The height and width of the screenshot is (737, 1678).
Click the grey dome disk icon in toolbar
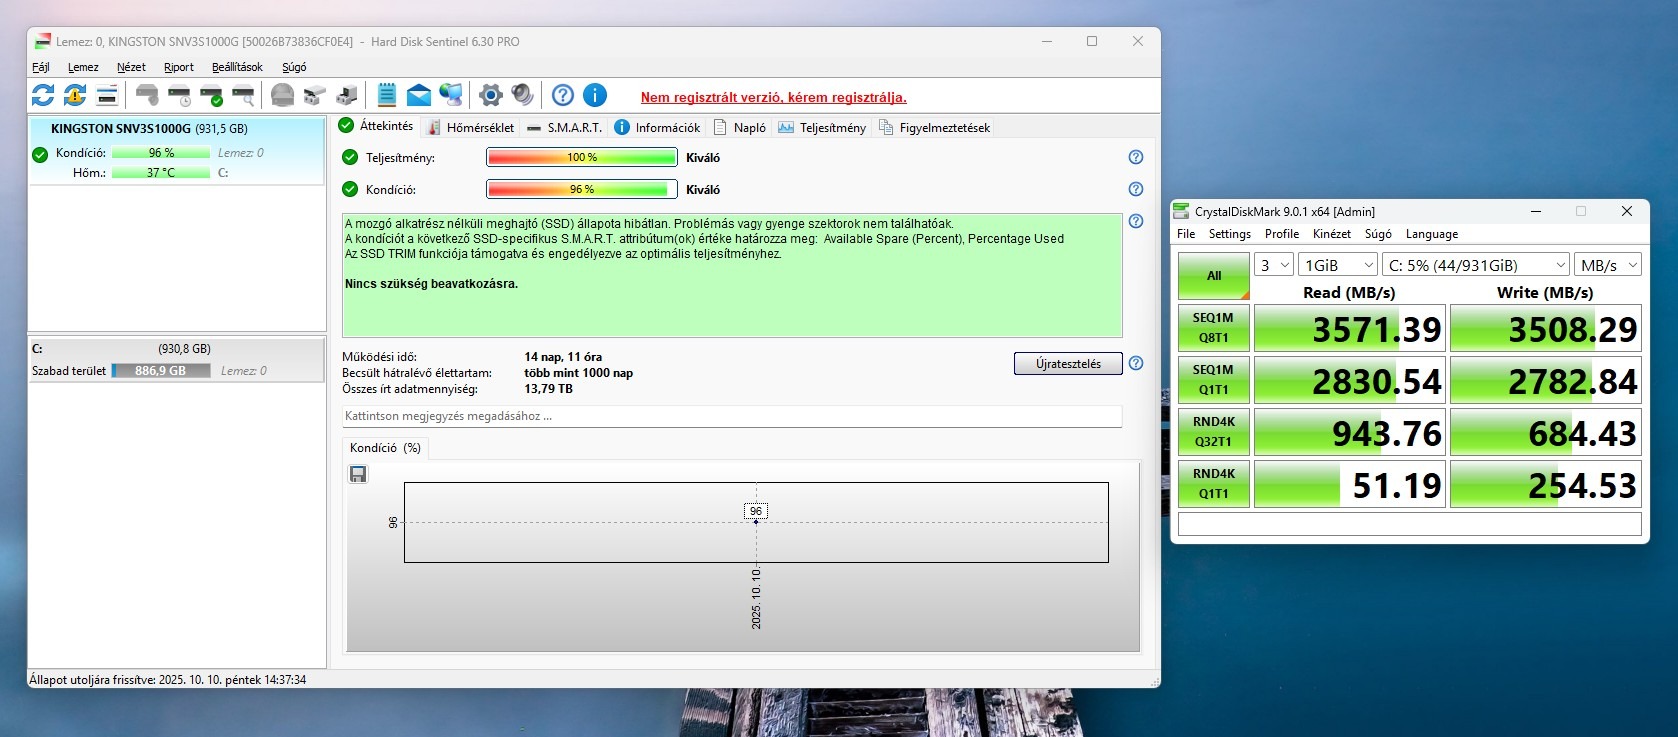283,95
